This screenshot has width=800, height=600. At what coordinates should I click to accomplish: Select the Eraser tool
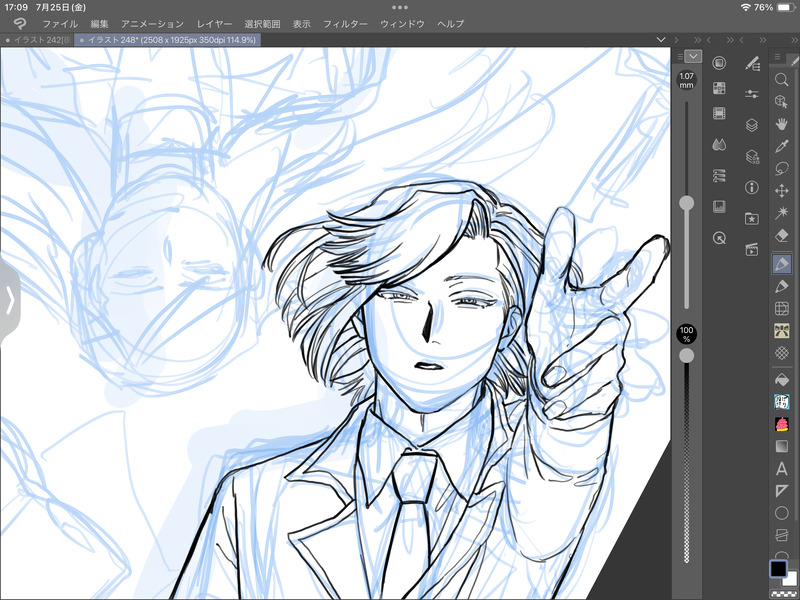coord(781,235)
